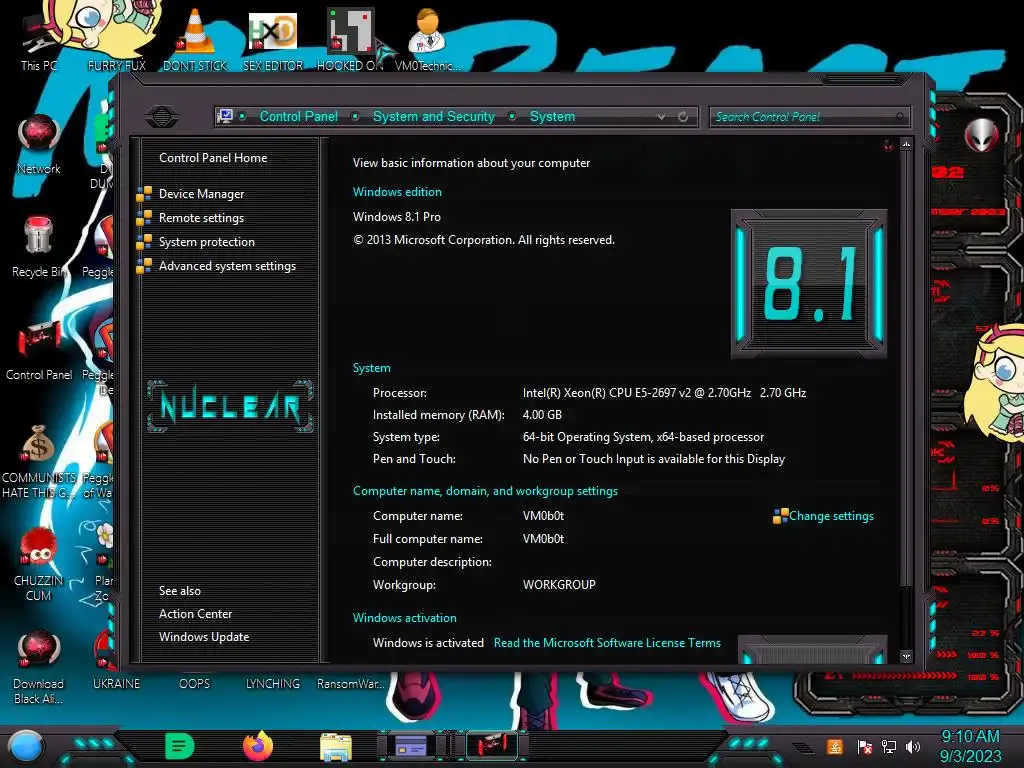Select the UKRAINE desktop item

pos(116,683)
